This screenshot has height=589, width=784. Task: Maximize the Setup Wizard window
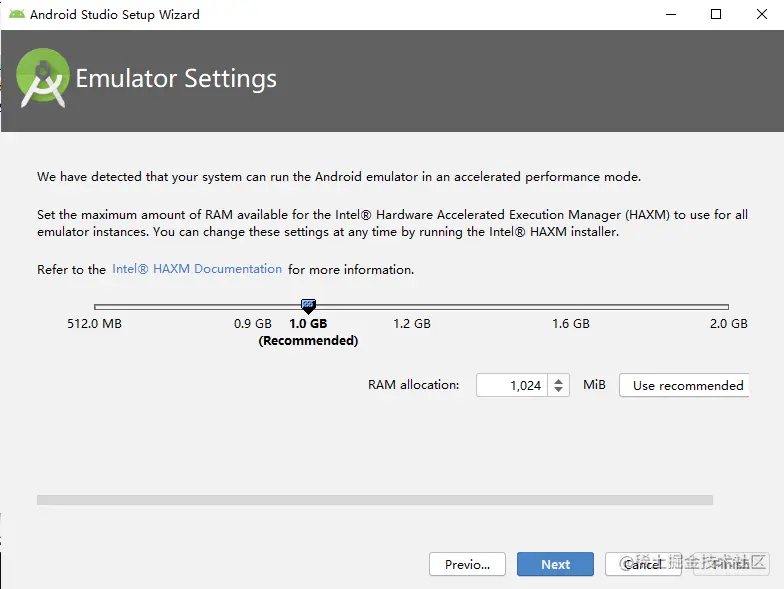point(716,14)
